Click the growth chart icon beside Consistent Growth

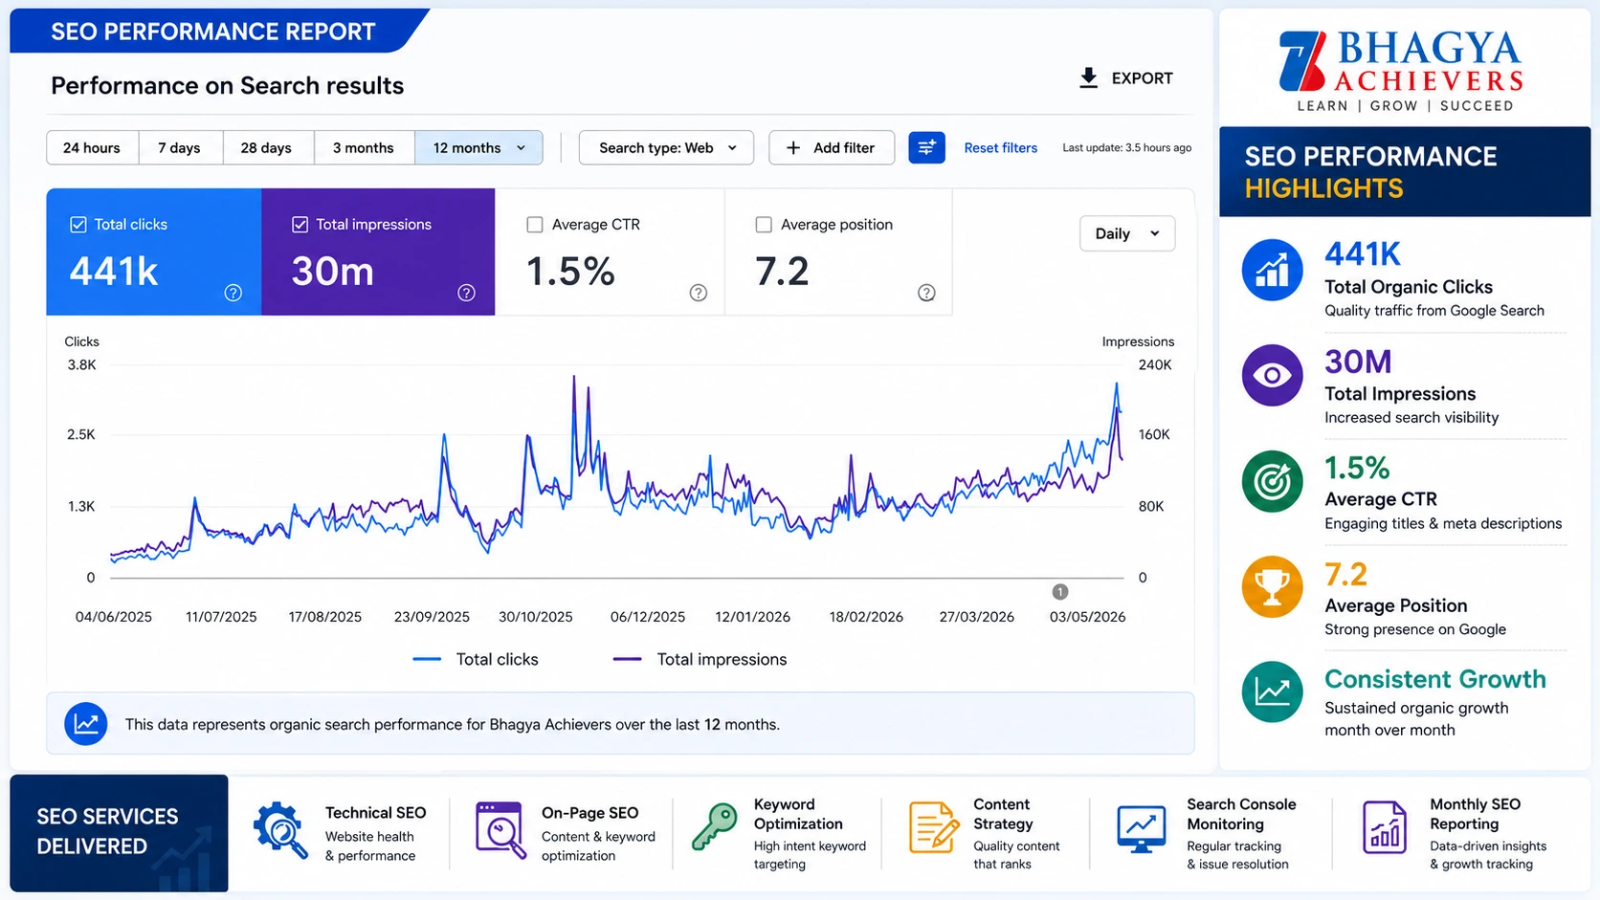click(x=1272, y=692)
